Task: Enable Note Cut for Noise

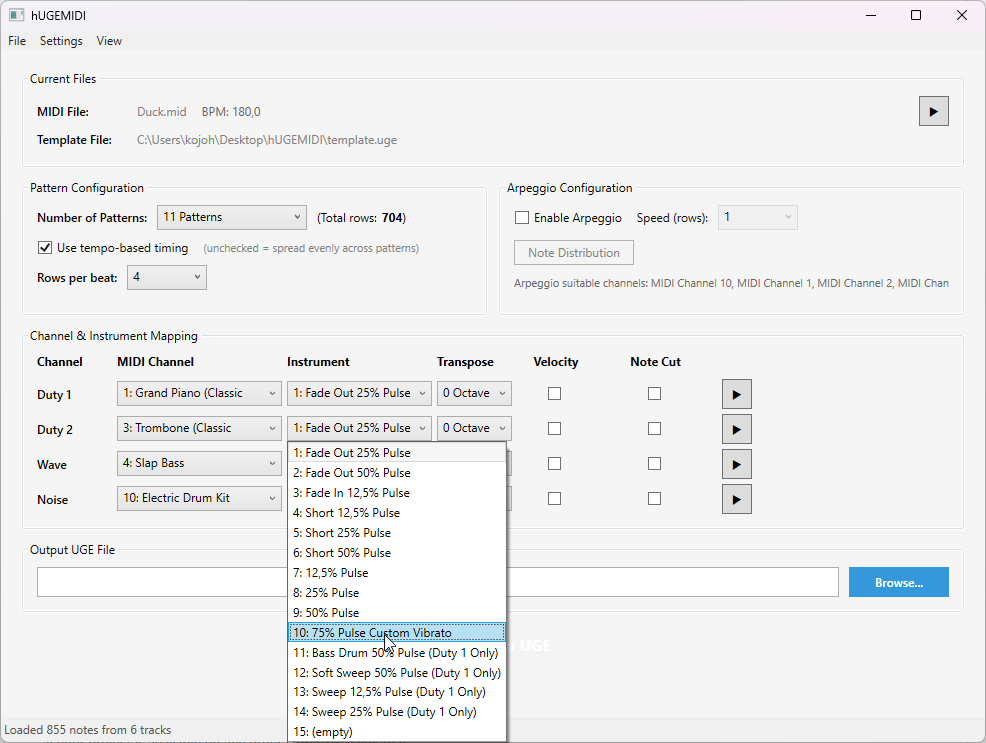Action: [x=655, y=498]
